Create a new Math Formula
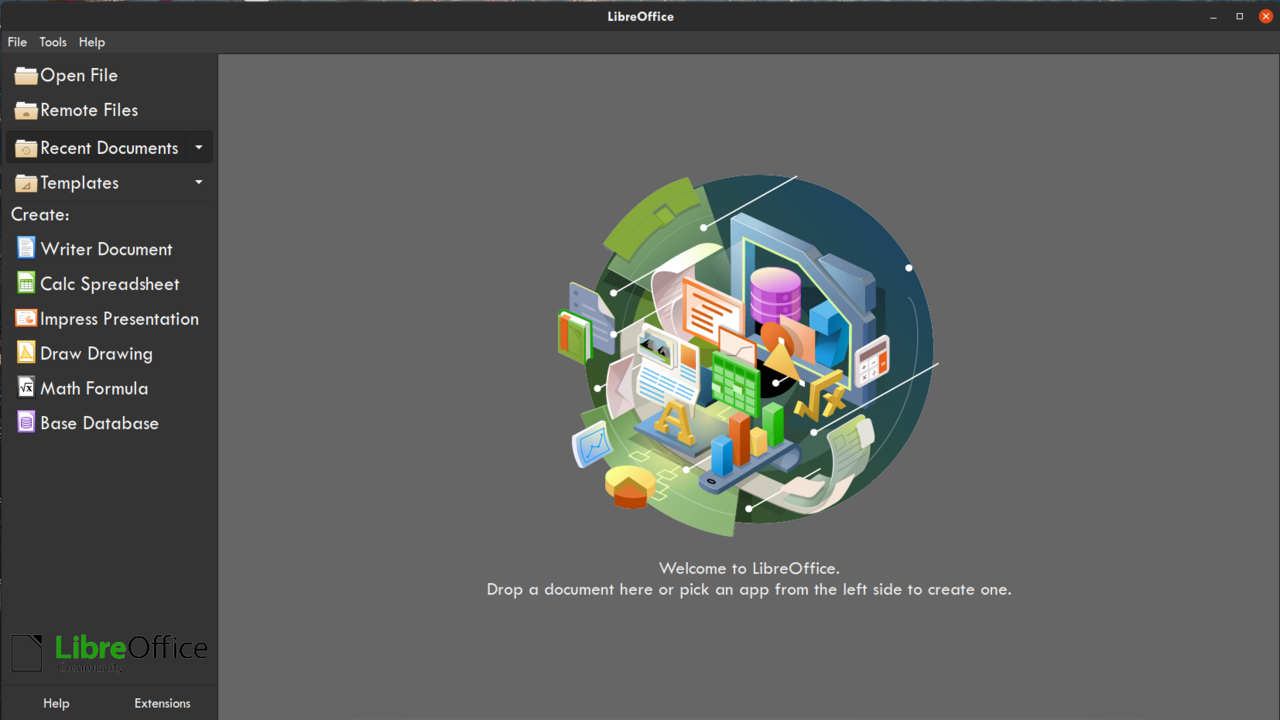 click(x=109, y=388)
